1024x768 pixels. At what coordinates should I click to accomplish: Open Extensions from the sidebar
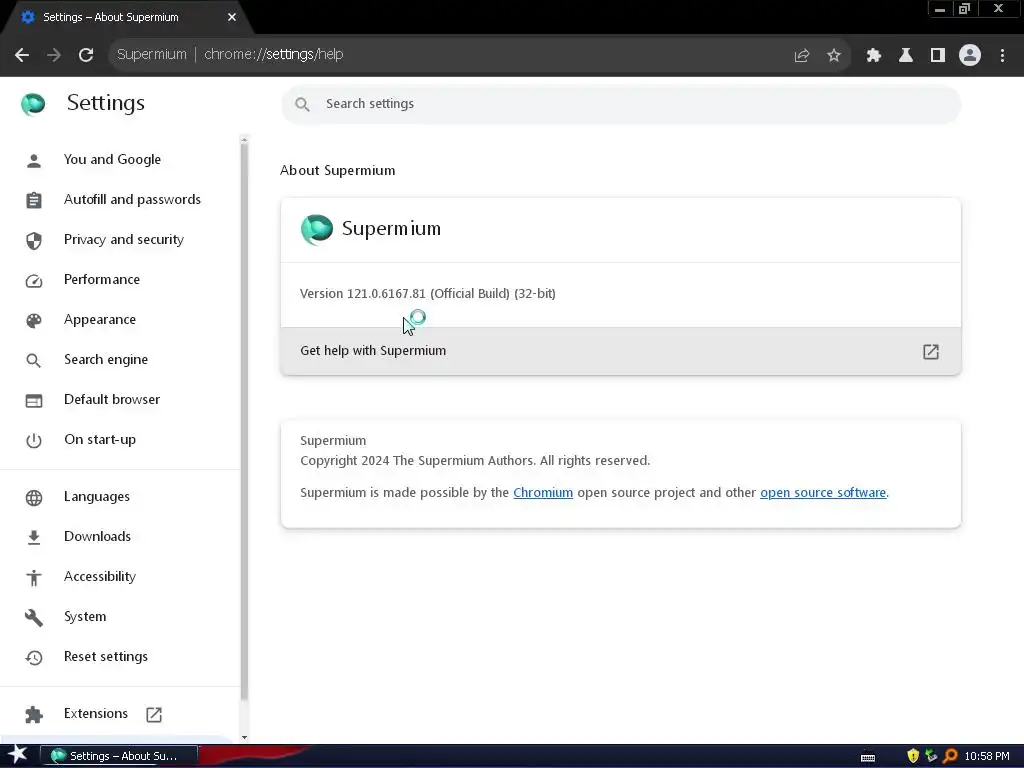coord(96,713)
